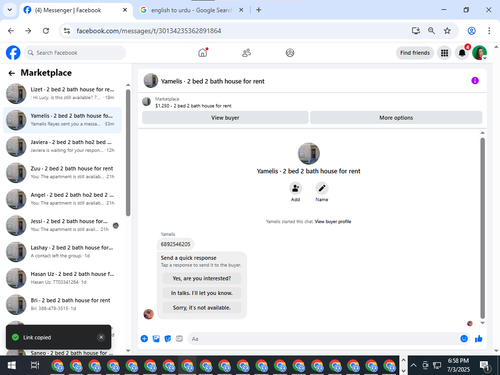Open the Friends icon in top bar

coord(246,53)
